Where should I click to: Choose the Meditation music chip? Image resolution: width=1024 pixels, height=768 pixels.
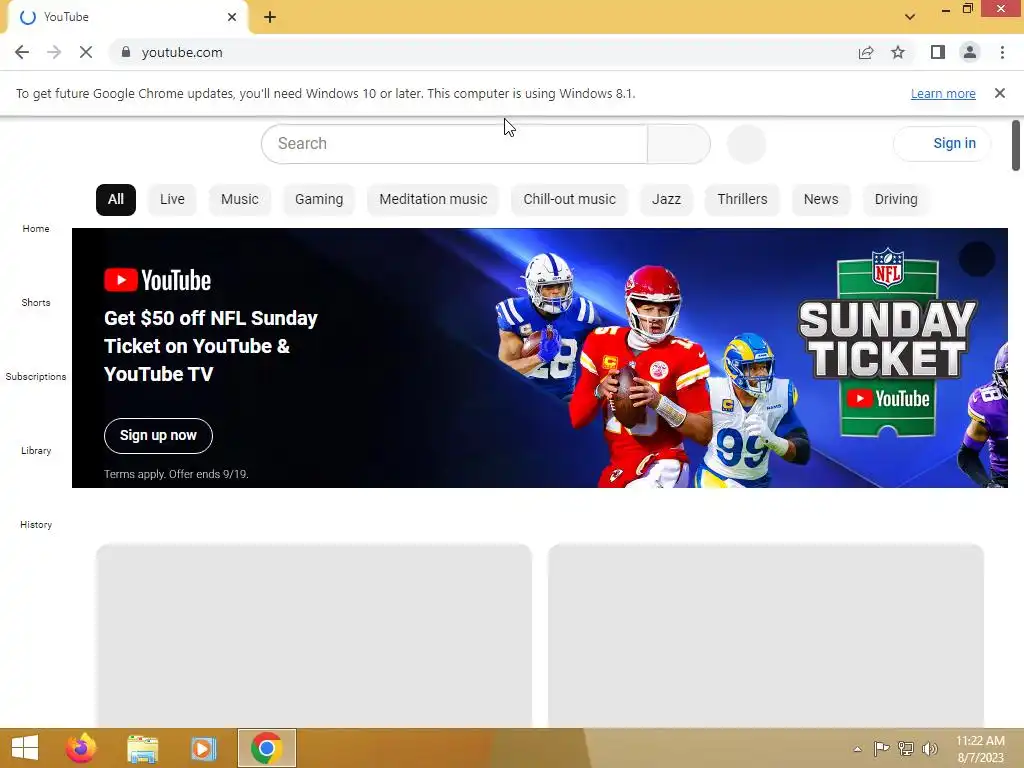tap(433, 200)
